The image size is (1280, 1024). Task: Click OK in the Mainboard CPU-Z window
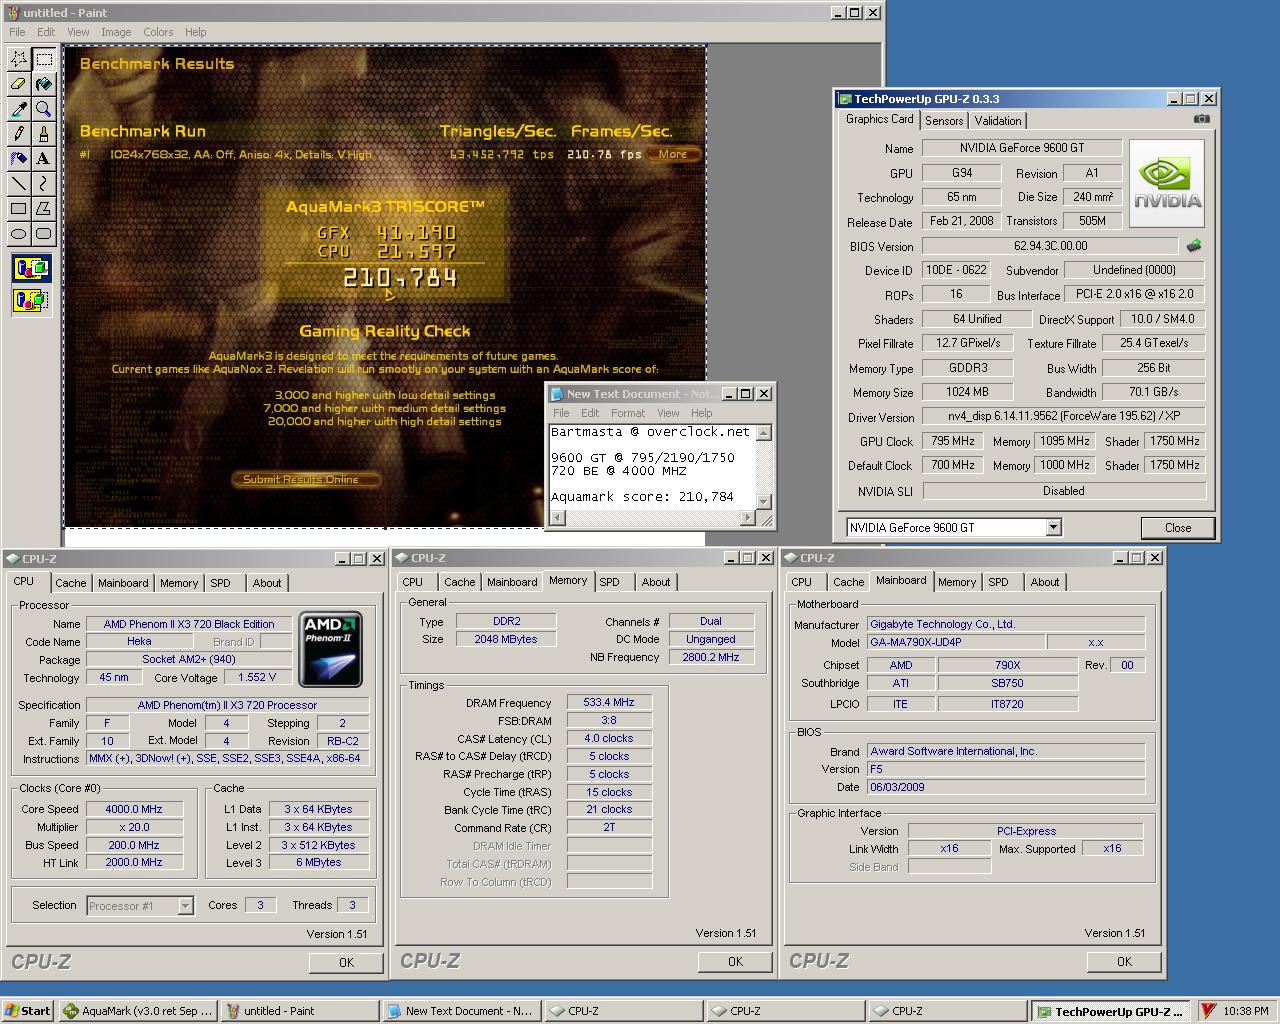1124,961
